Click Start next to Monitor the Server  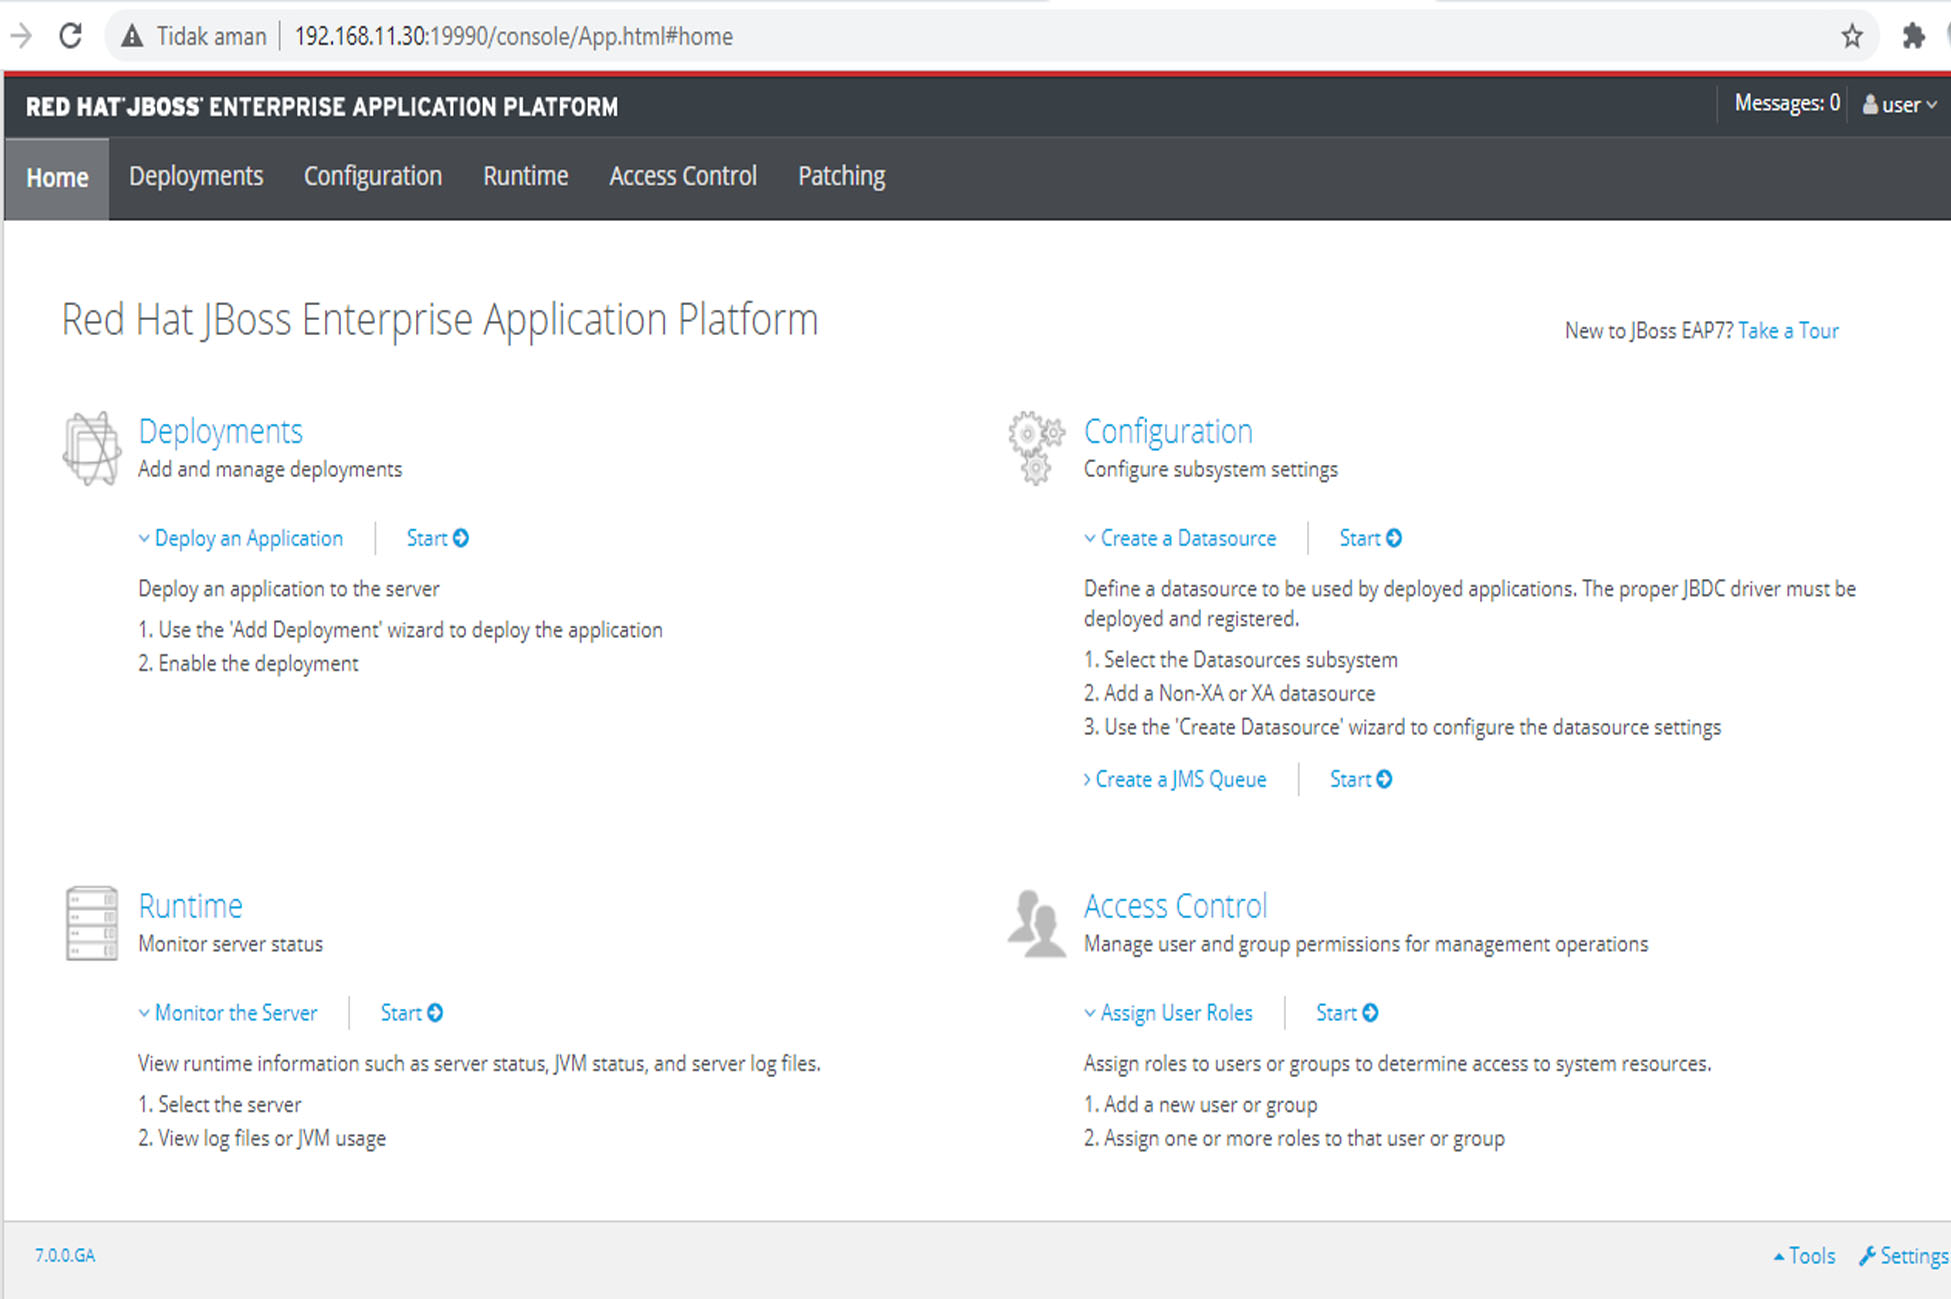(411, 1013)
